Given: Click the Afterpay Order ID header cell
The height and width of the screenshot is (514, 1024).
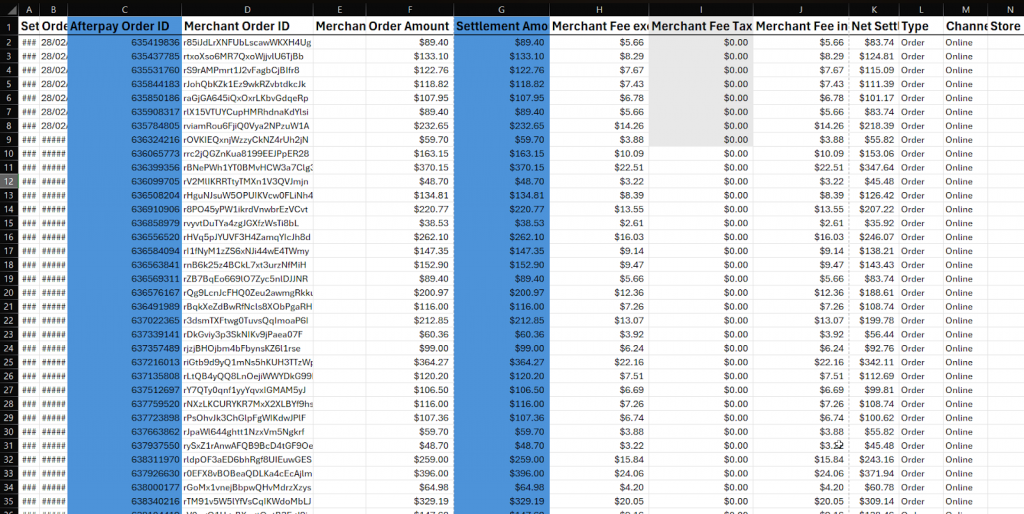Looking at the screenshot, I should [x=124, y=26].
